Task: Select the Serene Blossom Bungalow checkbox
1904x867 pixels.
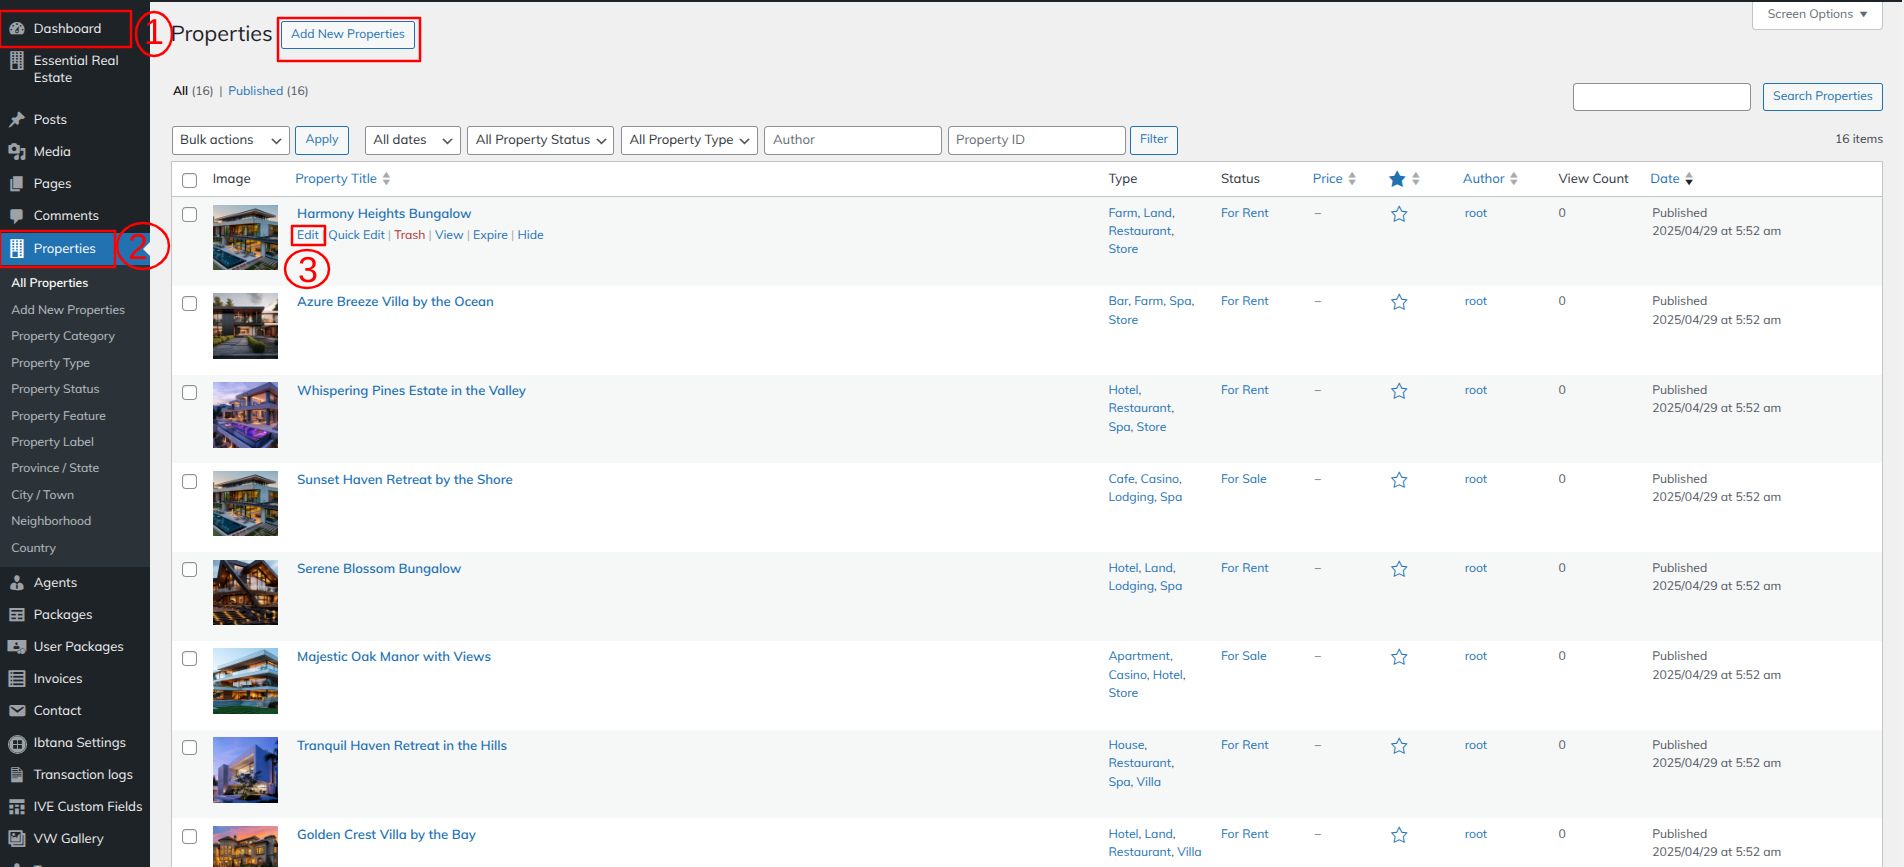Action: [190, 570]
